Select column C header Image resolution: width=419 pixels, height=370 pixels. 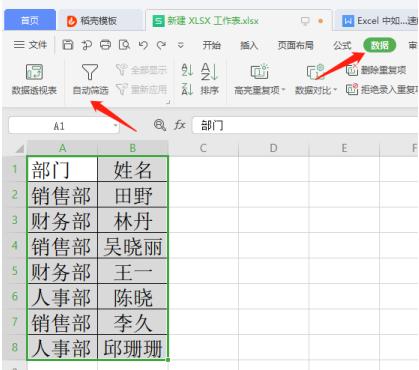coord(203,148)
